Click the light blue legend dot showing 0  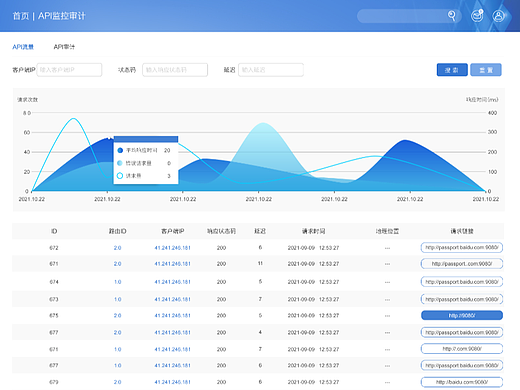[120, 163]
